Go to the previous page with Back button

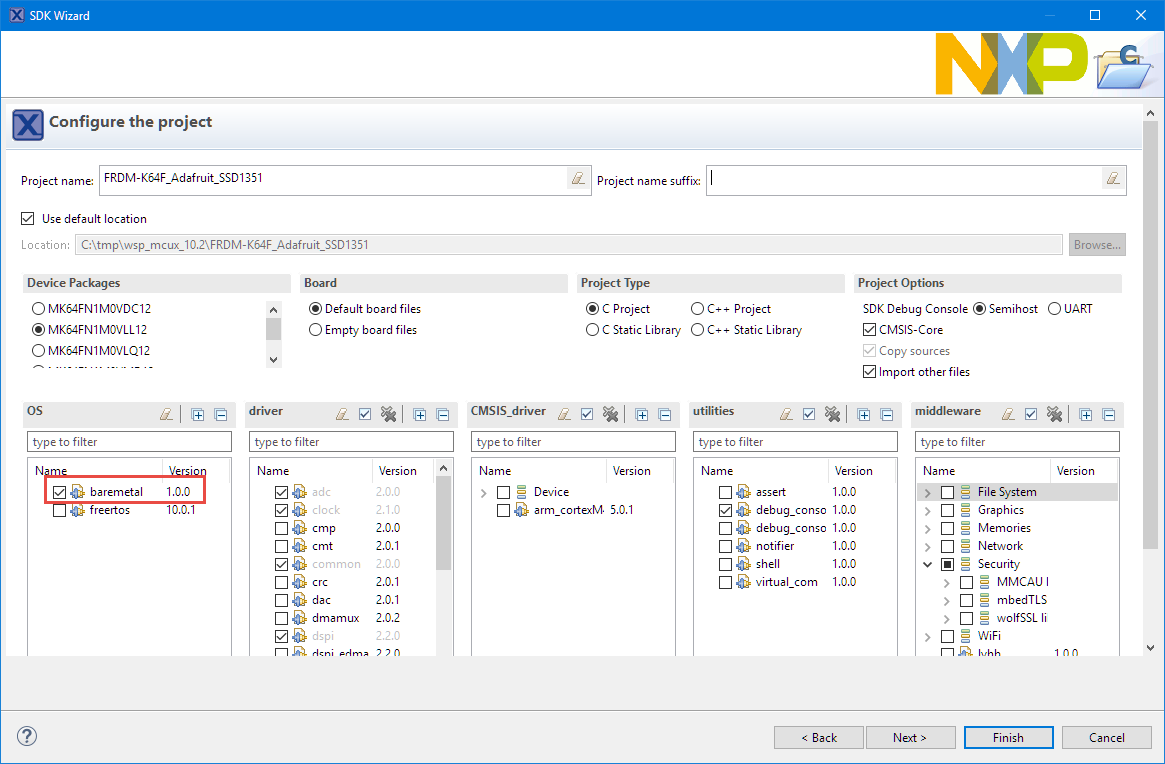pyautogui.click(x=819, y=737)
